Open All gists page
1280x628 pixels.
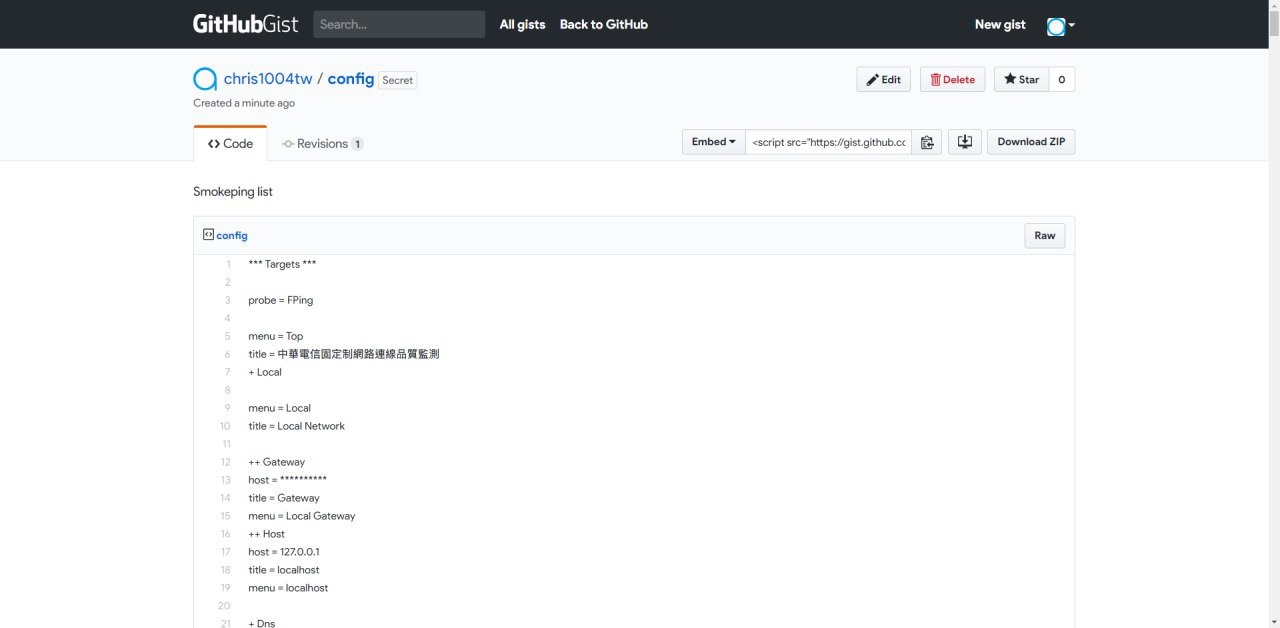tap(522, 24)
